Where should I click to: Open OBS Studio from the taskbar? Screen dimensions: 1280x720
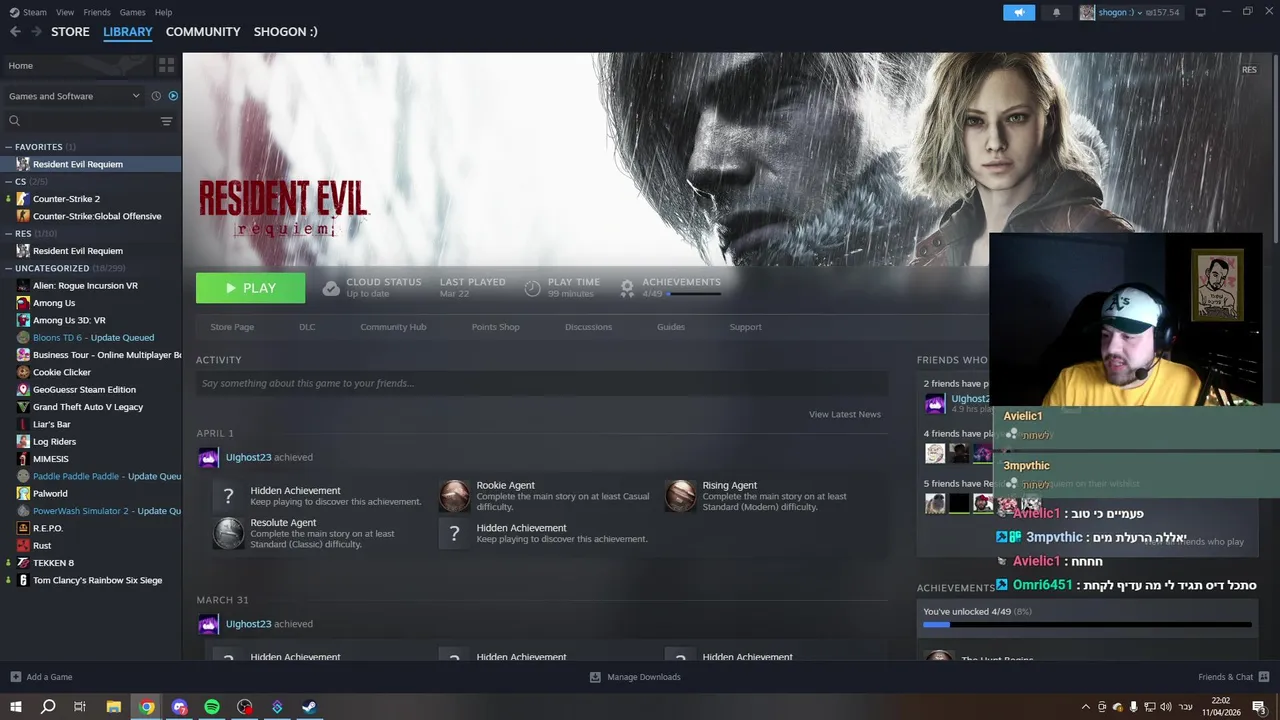coord(245,707)
